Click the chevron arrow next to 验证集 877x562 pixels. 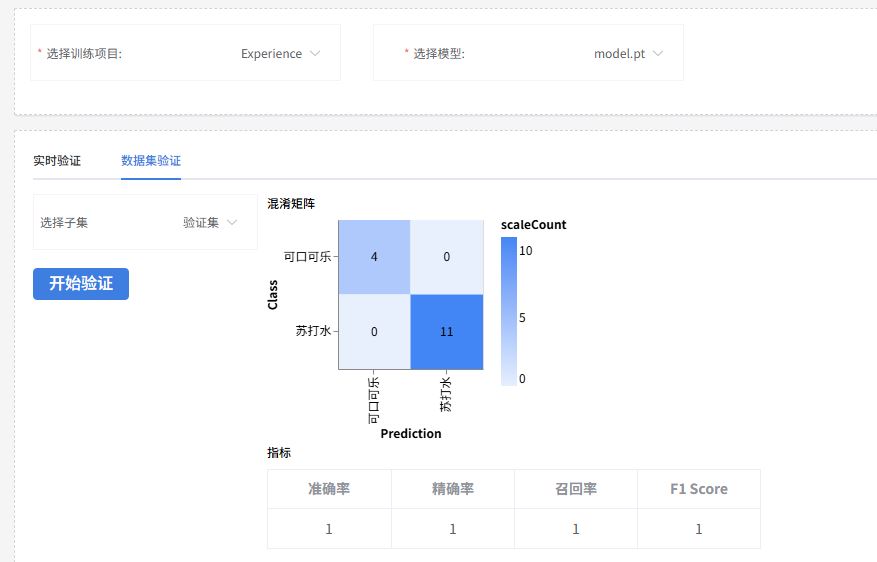click(x=232, y=222)
